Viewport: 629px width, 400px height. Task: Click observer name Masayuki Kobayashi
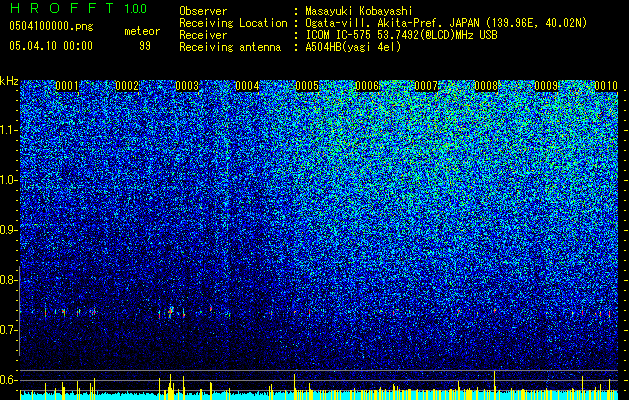pos(359,11)
